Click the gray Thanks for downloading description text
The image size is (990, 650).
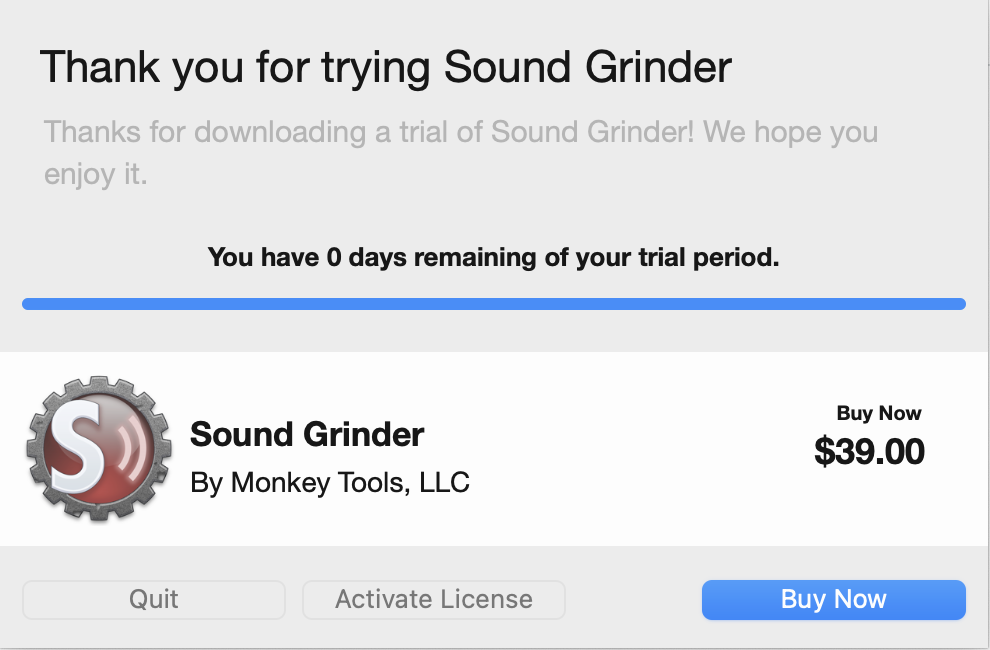(460, 153)
